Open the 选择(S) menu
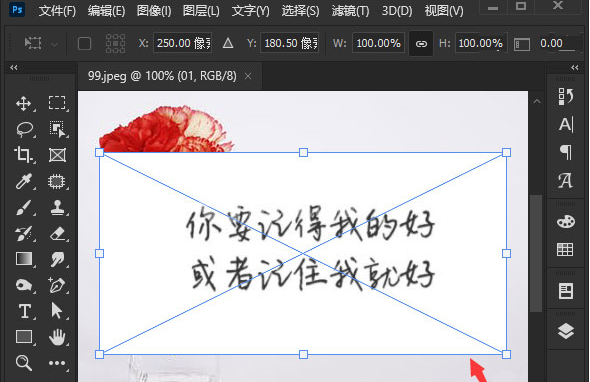 pyautogui.click(x=300, y=11)
